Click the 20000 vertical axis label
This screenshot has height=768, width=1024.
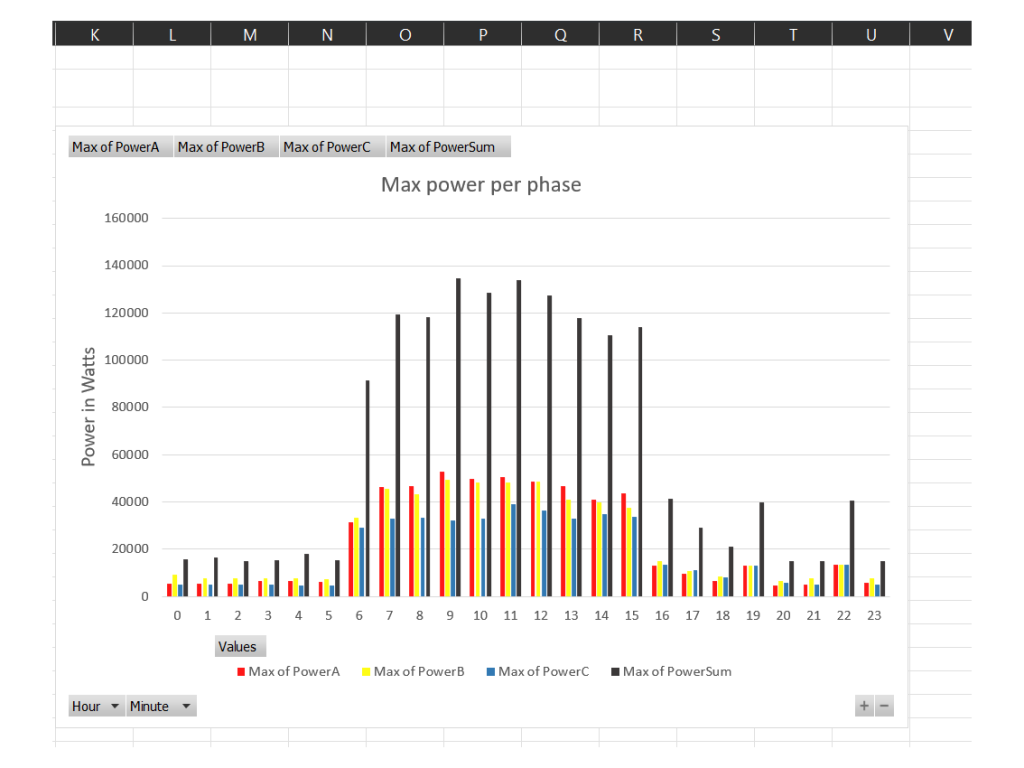coord(130,549)
